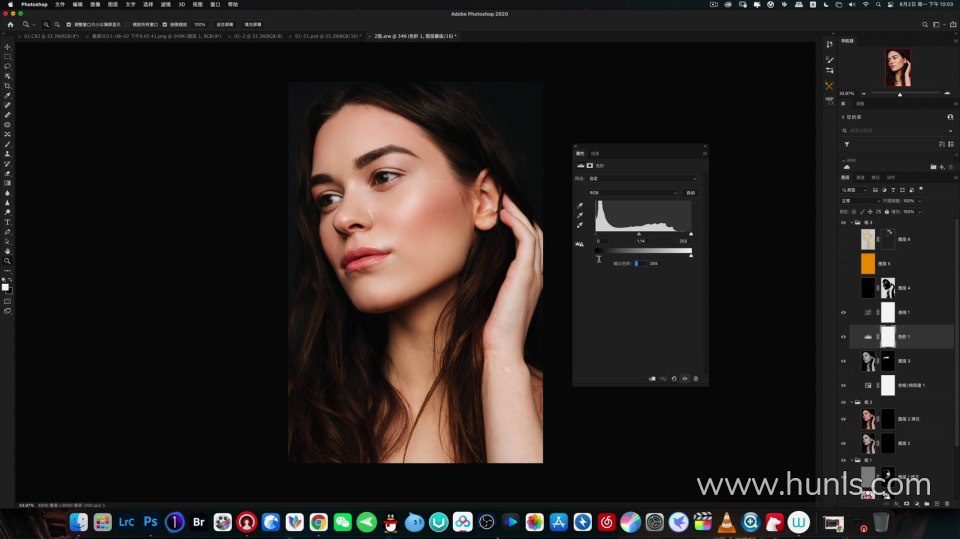Clip adjustment to layer icon

pyautogui.click(x=651, y=378)
